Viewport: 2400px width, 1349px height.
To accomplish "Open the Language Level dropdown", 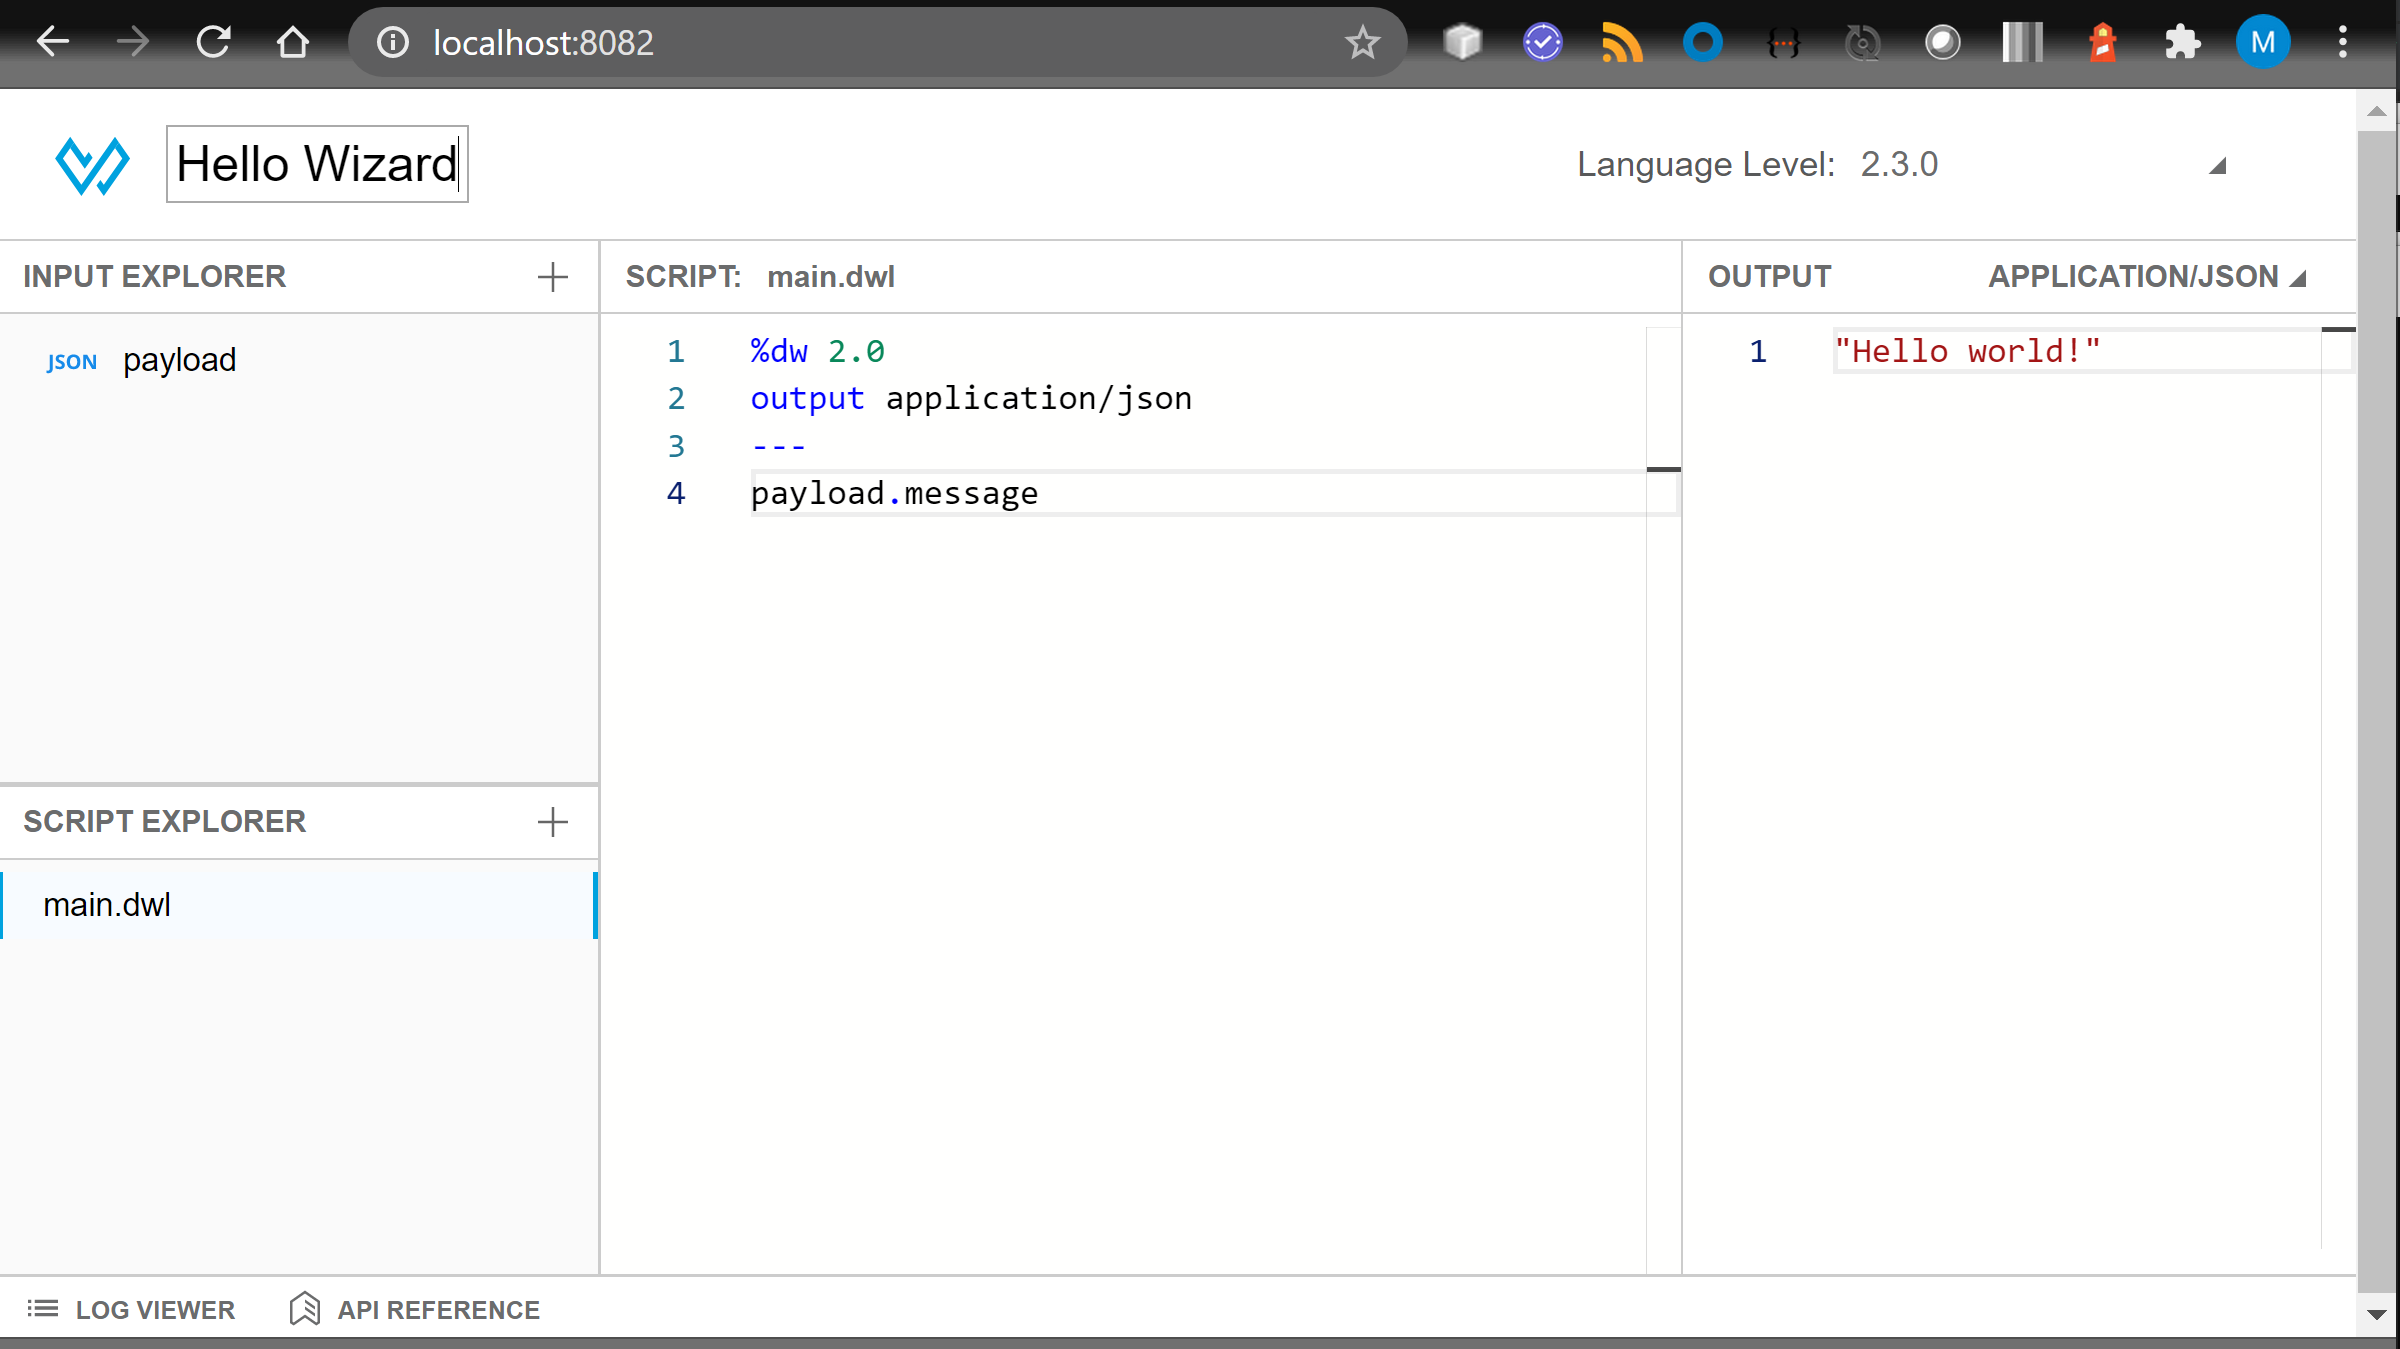I will [x=2218, y=164].
